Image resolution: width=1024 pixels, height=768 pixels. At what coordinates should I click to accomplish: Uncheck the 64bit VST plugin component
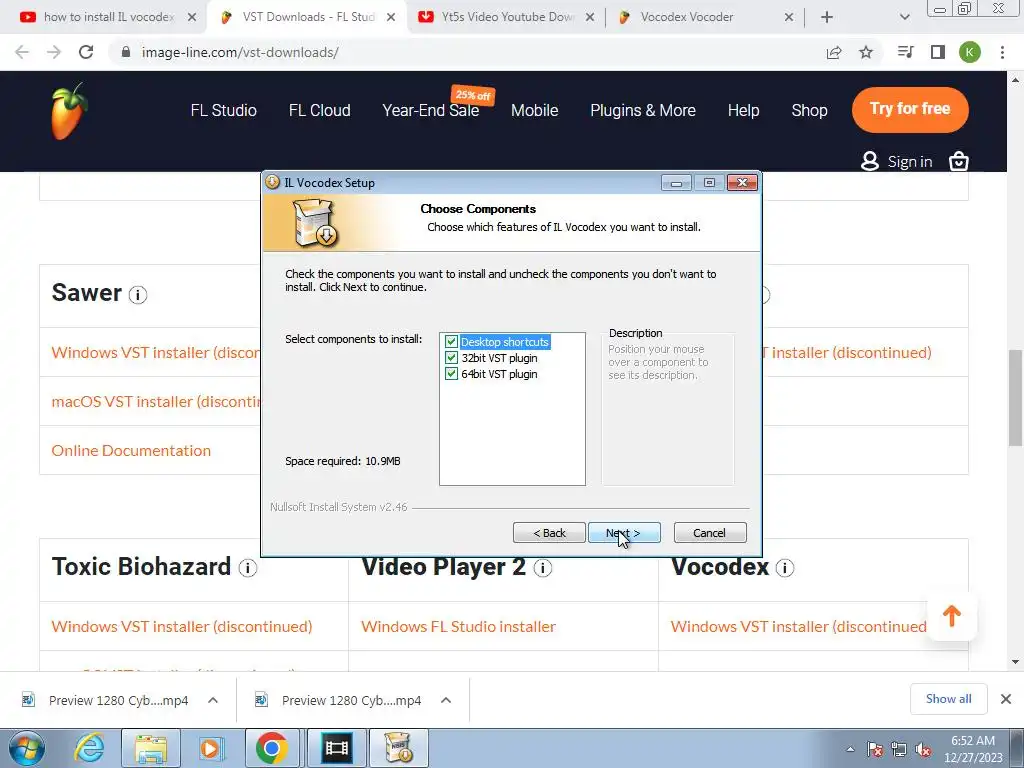(451, 374)
